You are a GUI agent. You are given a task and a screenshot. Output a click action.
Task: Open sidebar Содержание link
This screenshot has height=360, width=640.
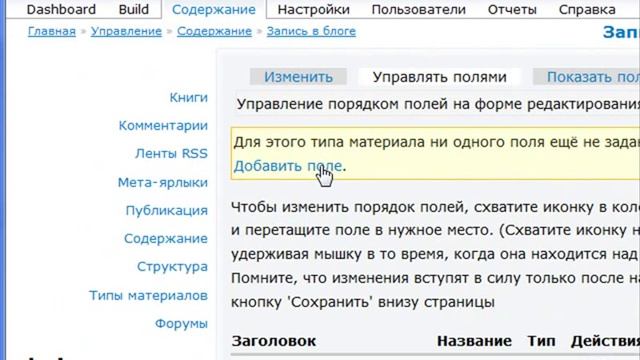tap(166, 238)
